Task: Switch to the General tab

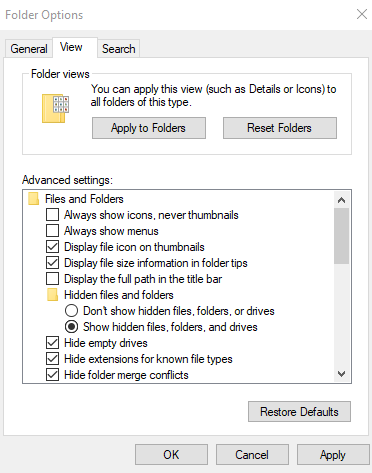Action: click(x=29, y=49)
